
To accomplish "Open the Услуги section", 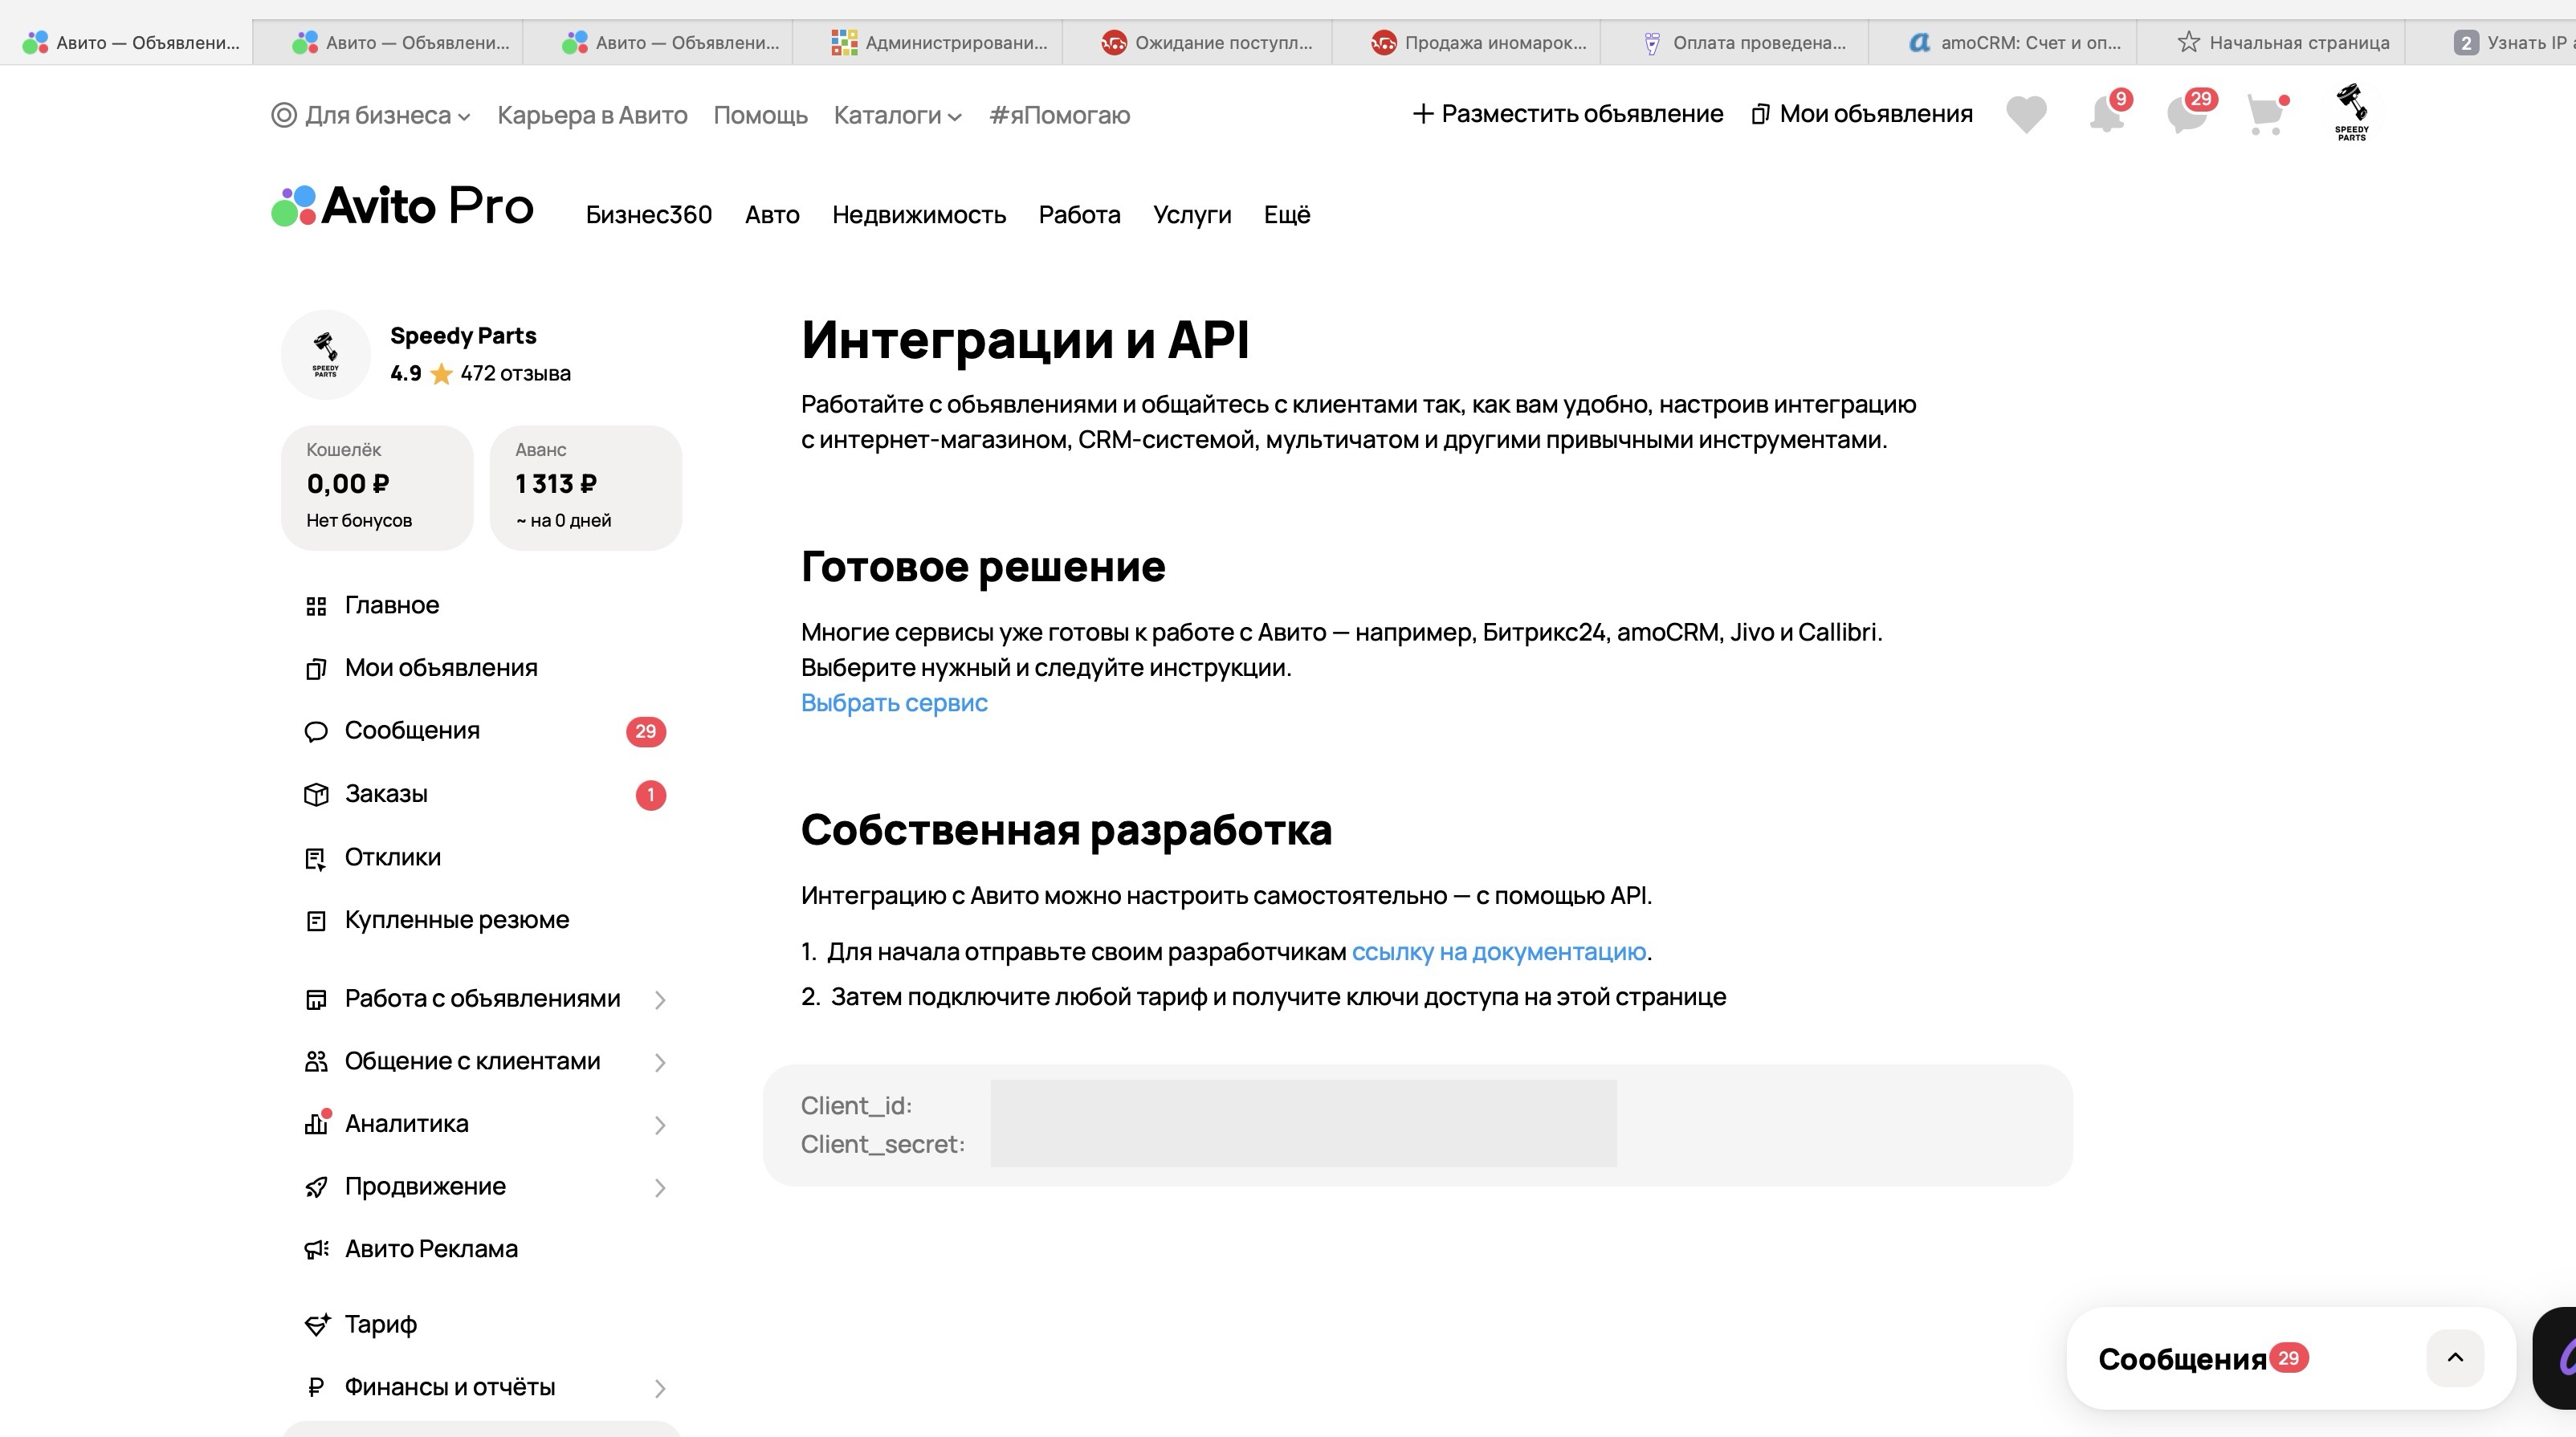I will 1192,215.
